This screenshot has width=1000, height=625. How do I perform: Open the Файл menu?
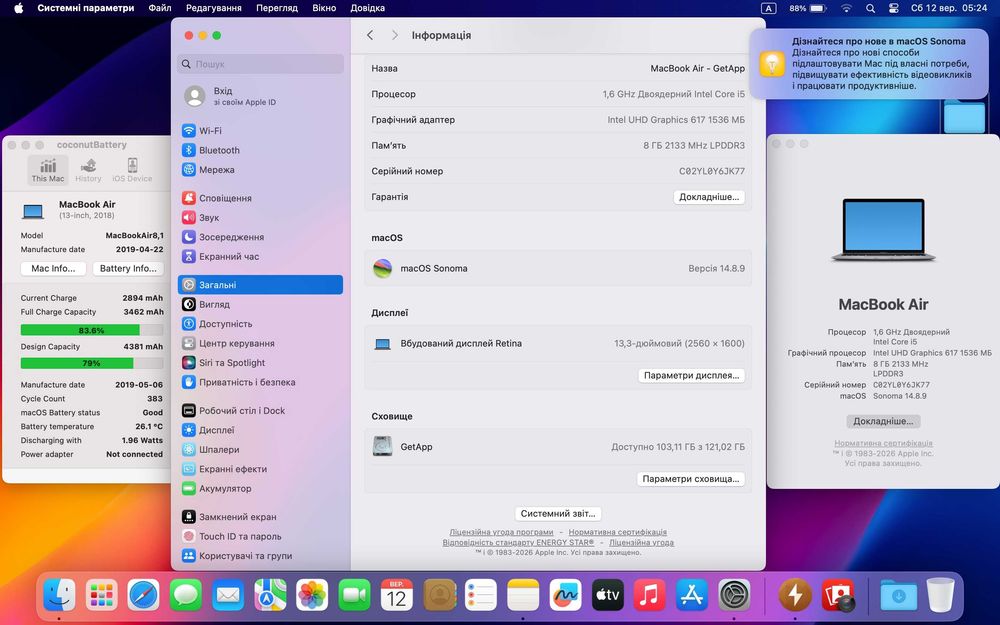pyautogui.click(x=159, y=8)
